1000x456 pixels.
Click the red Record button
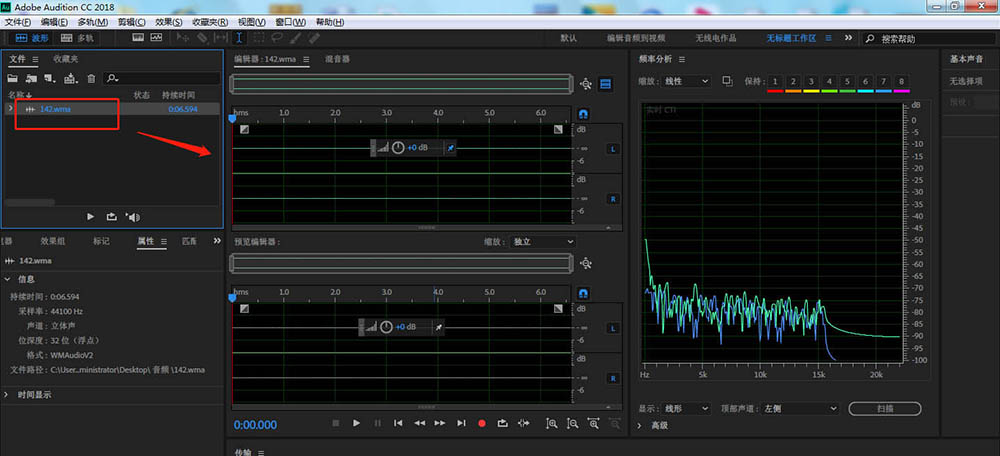pos(482,423)
